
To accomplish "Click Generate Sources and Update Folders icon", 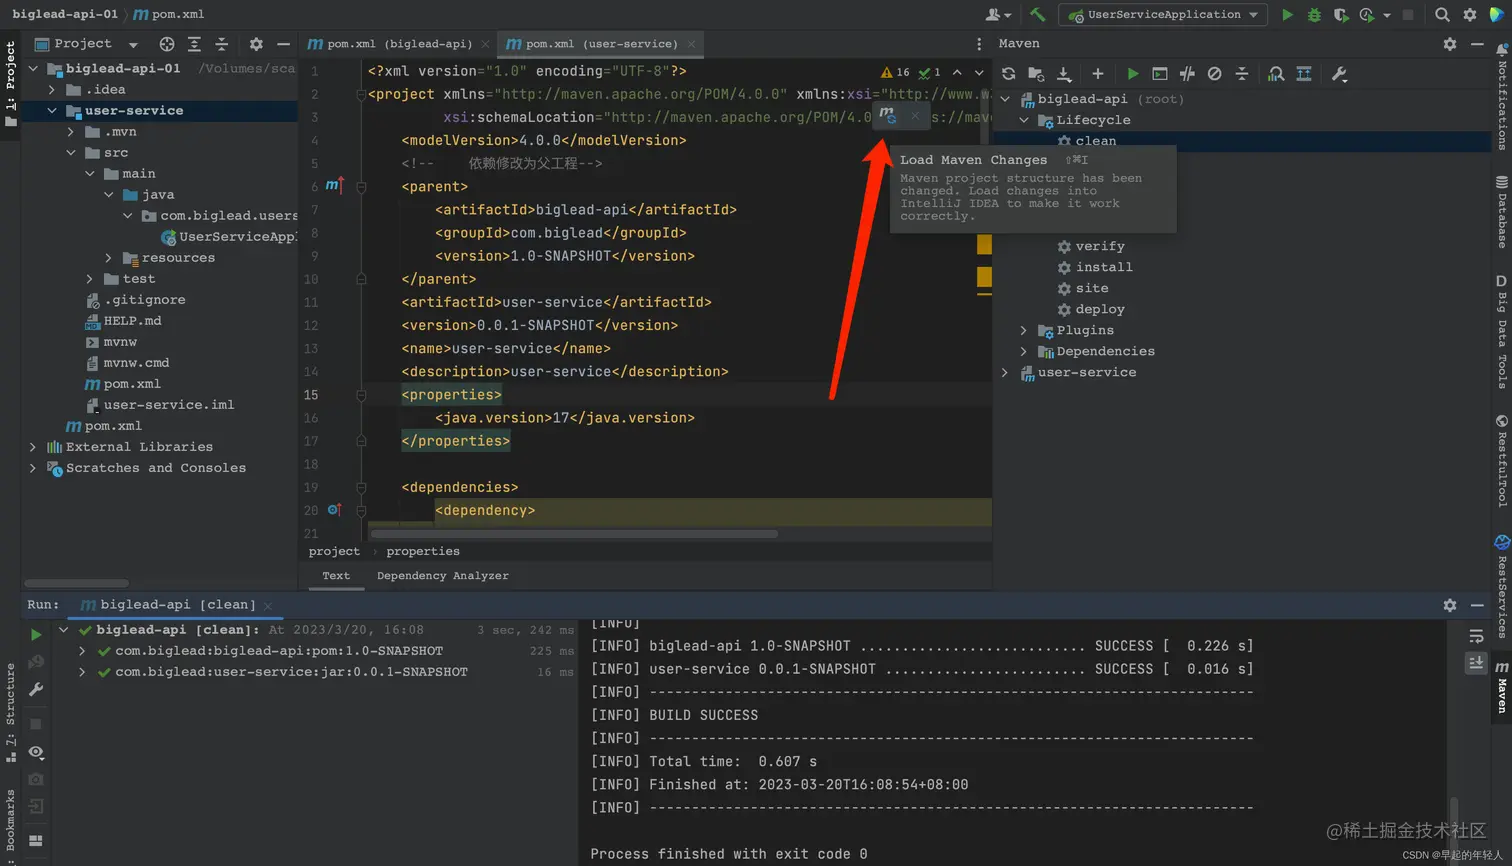I will click(1036, 74).
